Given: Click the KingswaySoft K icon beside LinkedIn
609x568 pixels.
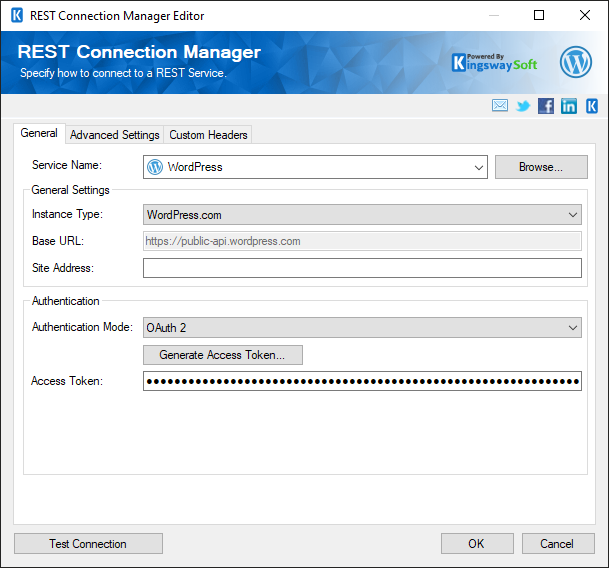Looking at the screenshot, I should coord(592,106).
